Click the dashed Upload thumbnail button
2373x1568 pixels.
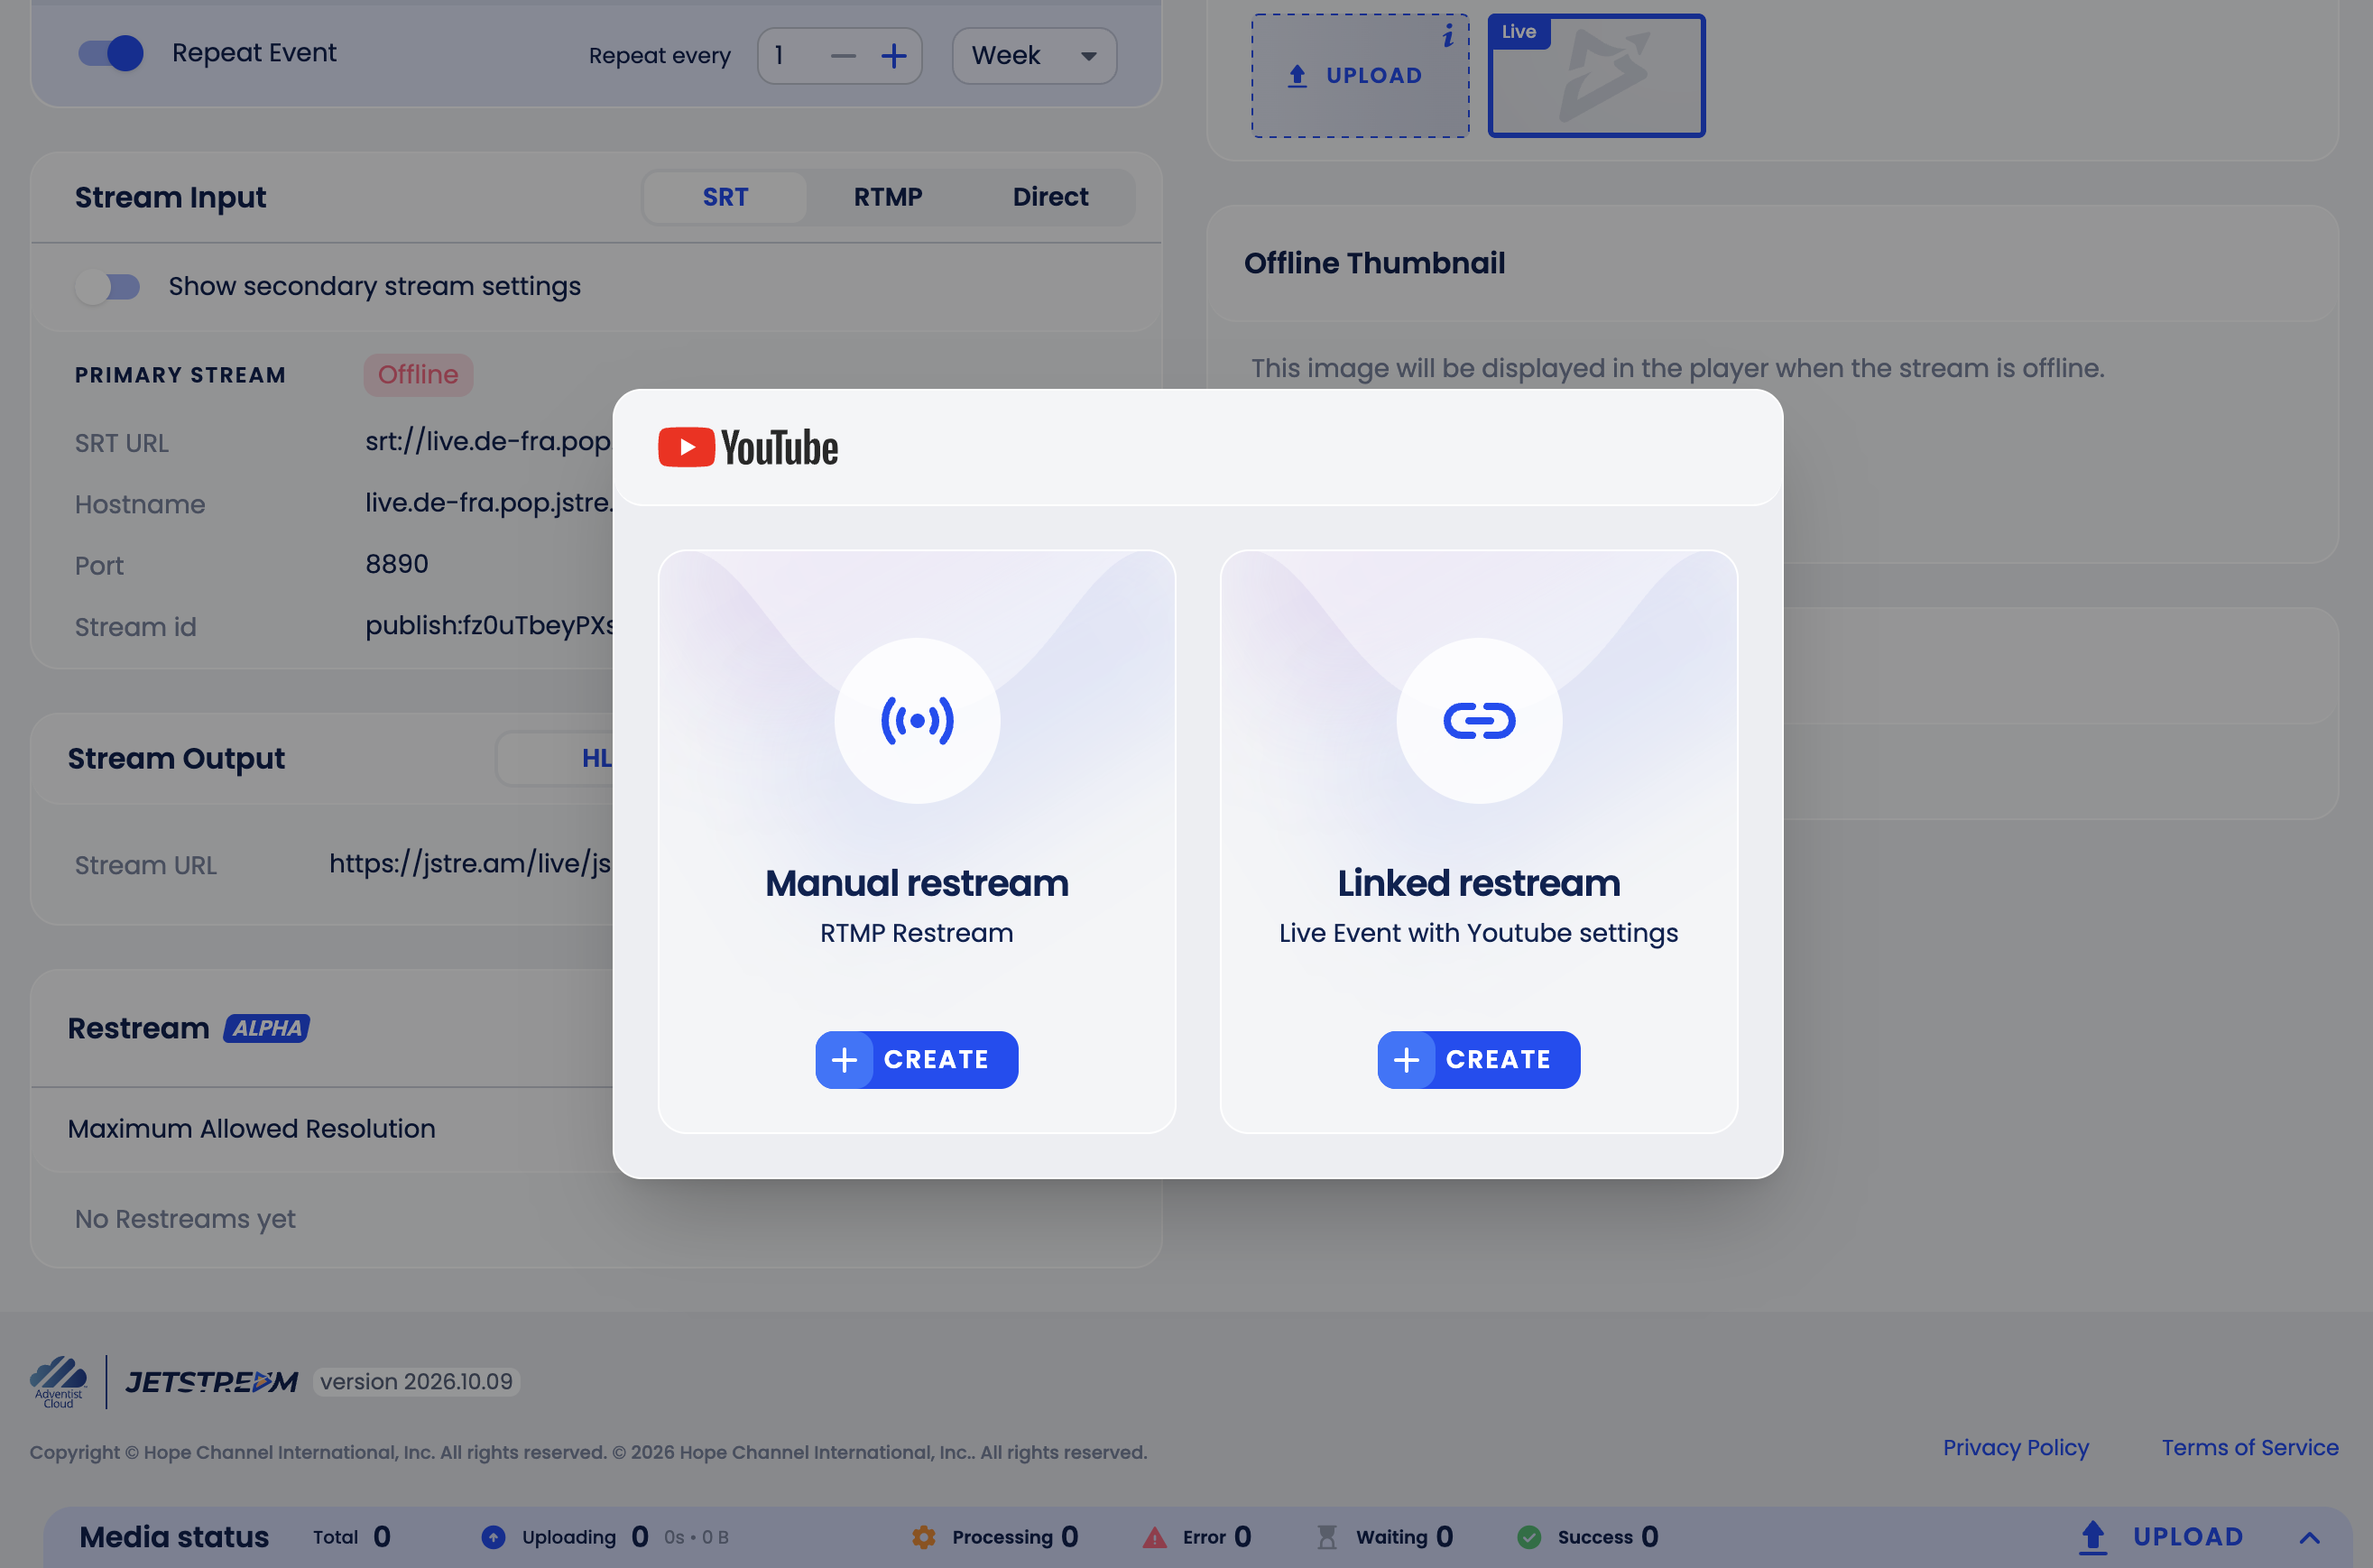pyautogui.click(x=1360, y=76)
